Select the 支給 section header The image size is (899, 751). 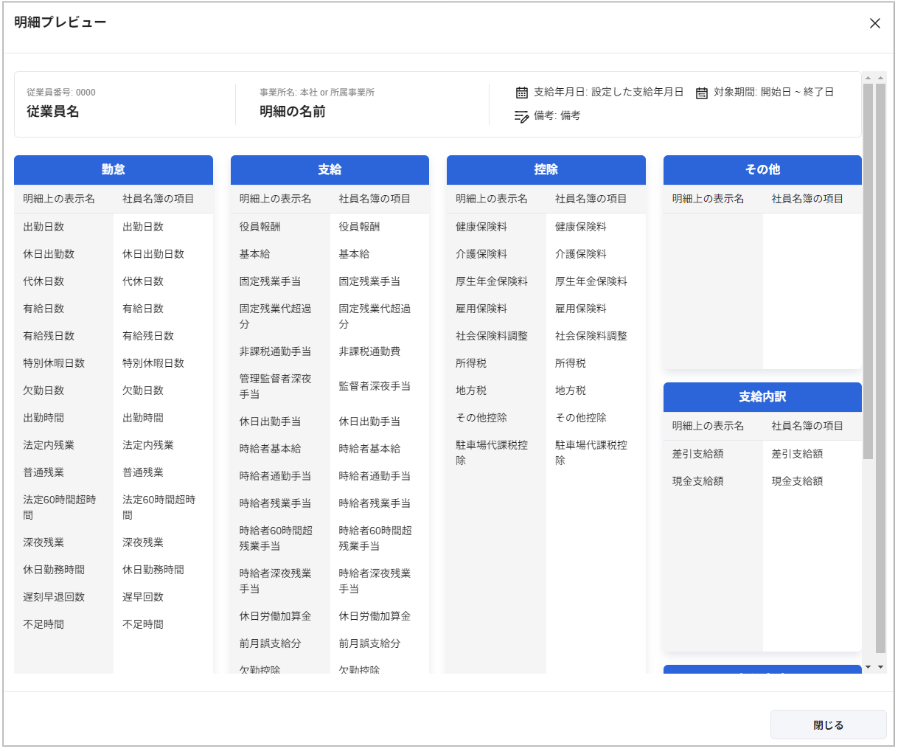329,170
